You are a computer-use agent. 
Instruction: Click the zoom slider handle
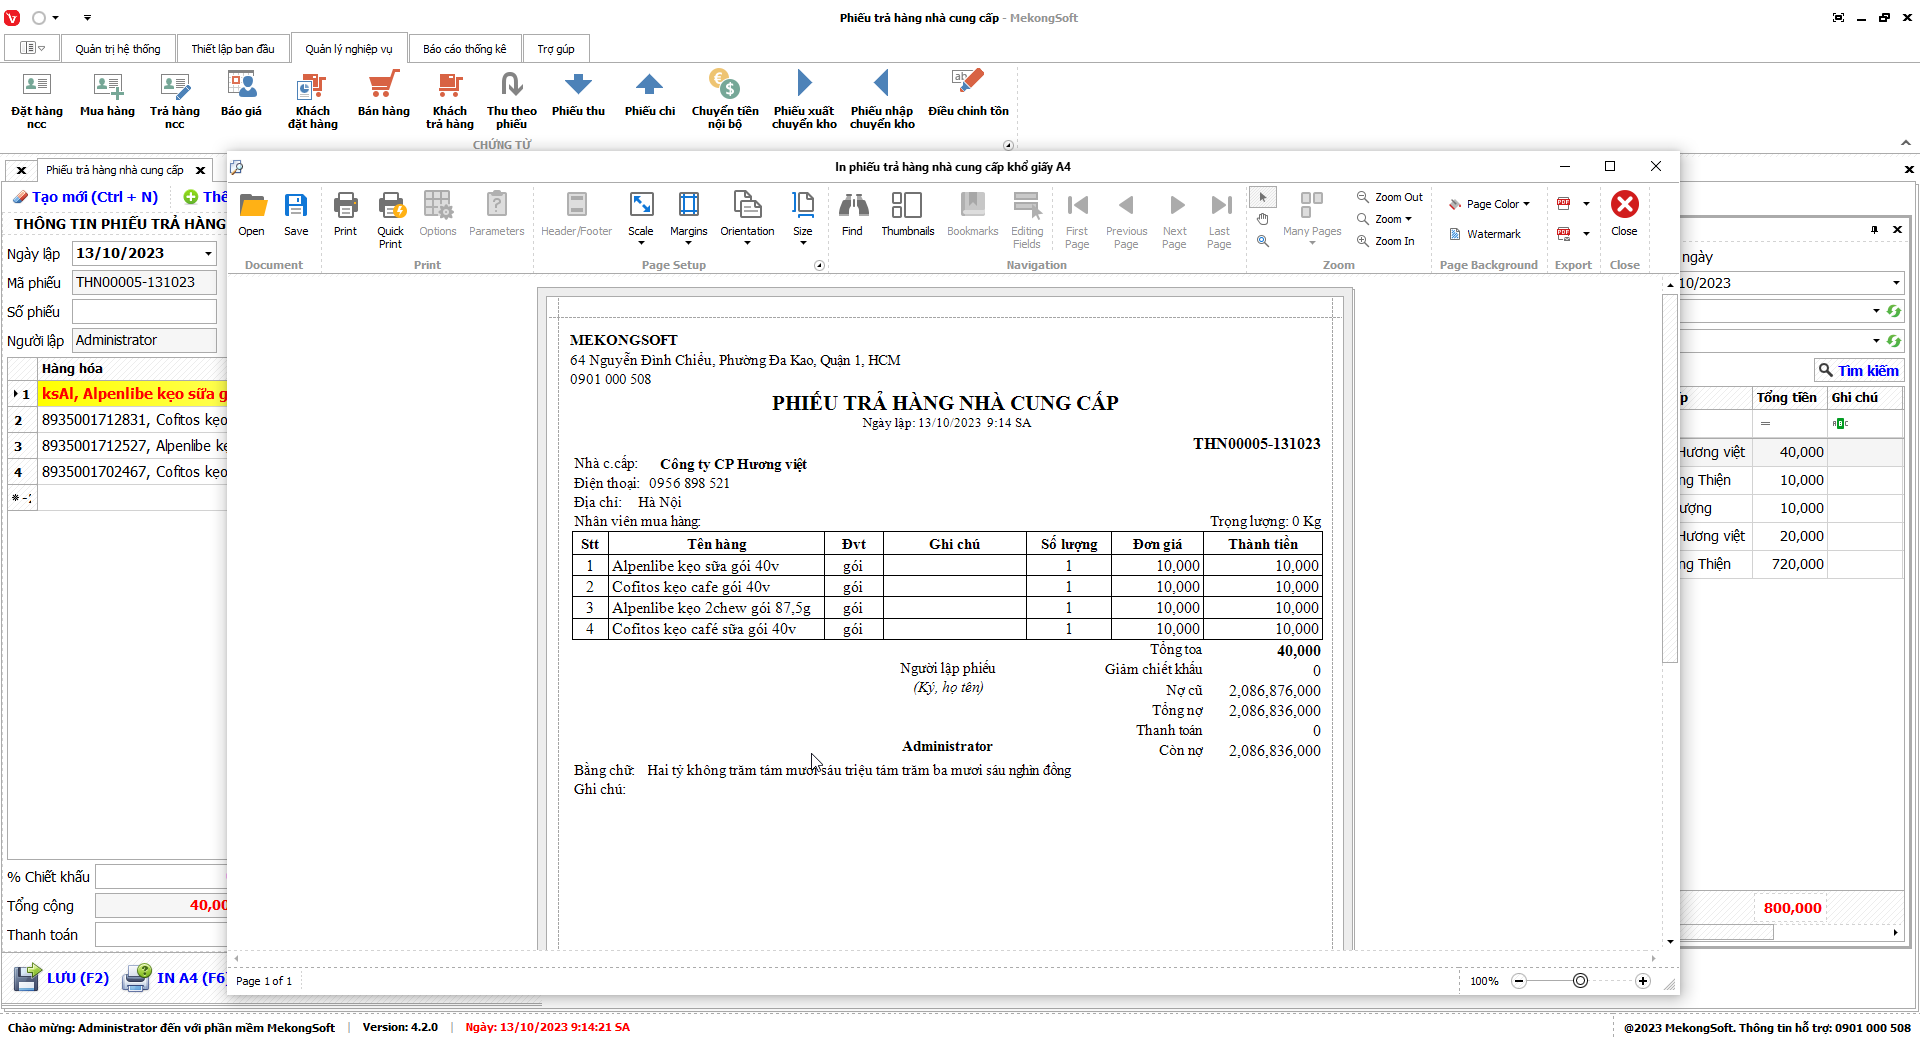1580,981
